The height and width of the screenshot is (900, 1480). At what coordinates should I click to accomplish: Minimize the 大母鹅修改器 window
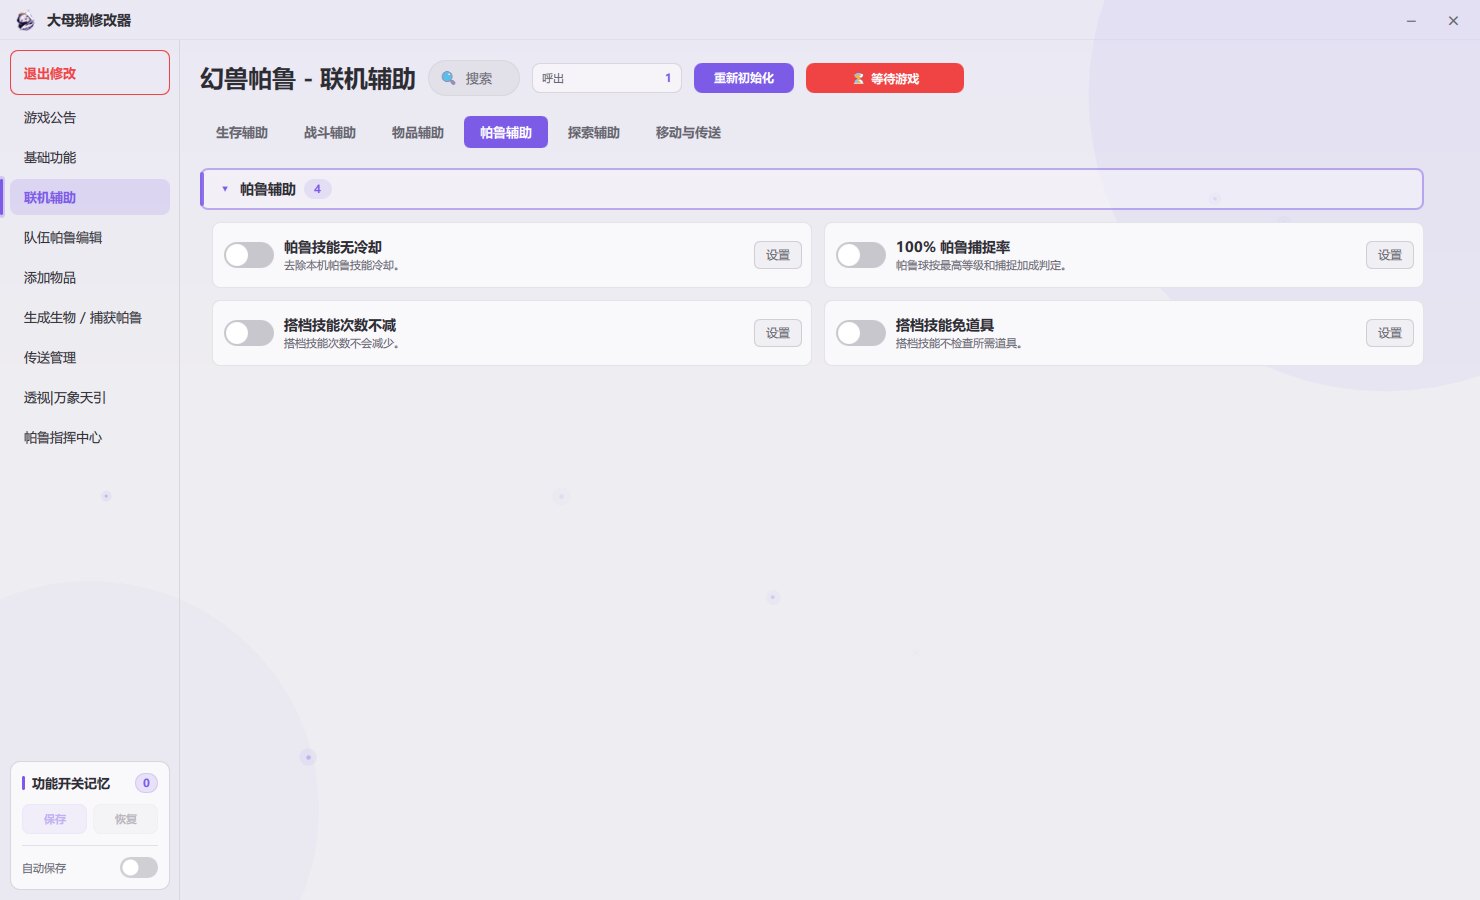[x=1411, y=20]
